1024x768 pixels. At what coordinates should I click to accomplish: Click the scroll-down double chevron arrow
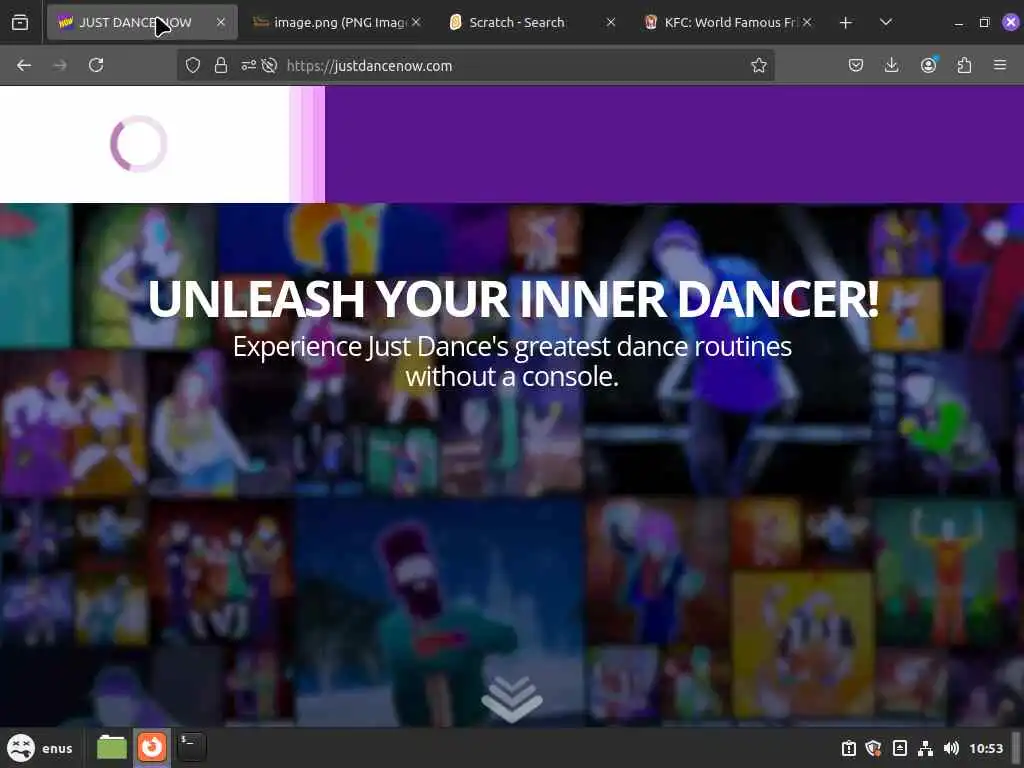coord(511,698)
